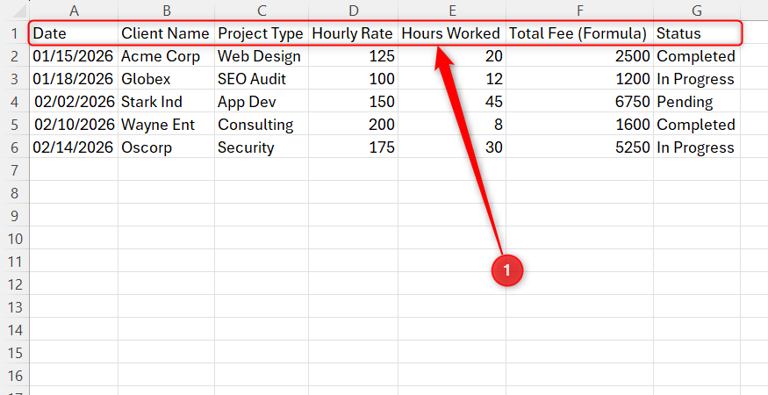768x395 pixels.
Task: Select the Stark Ind cell
Action: (x=167, y=101)
